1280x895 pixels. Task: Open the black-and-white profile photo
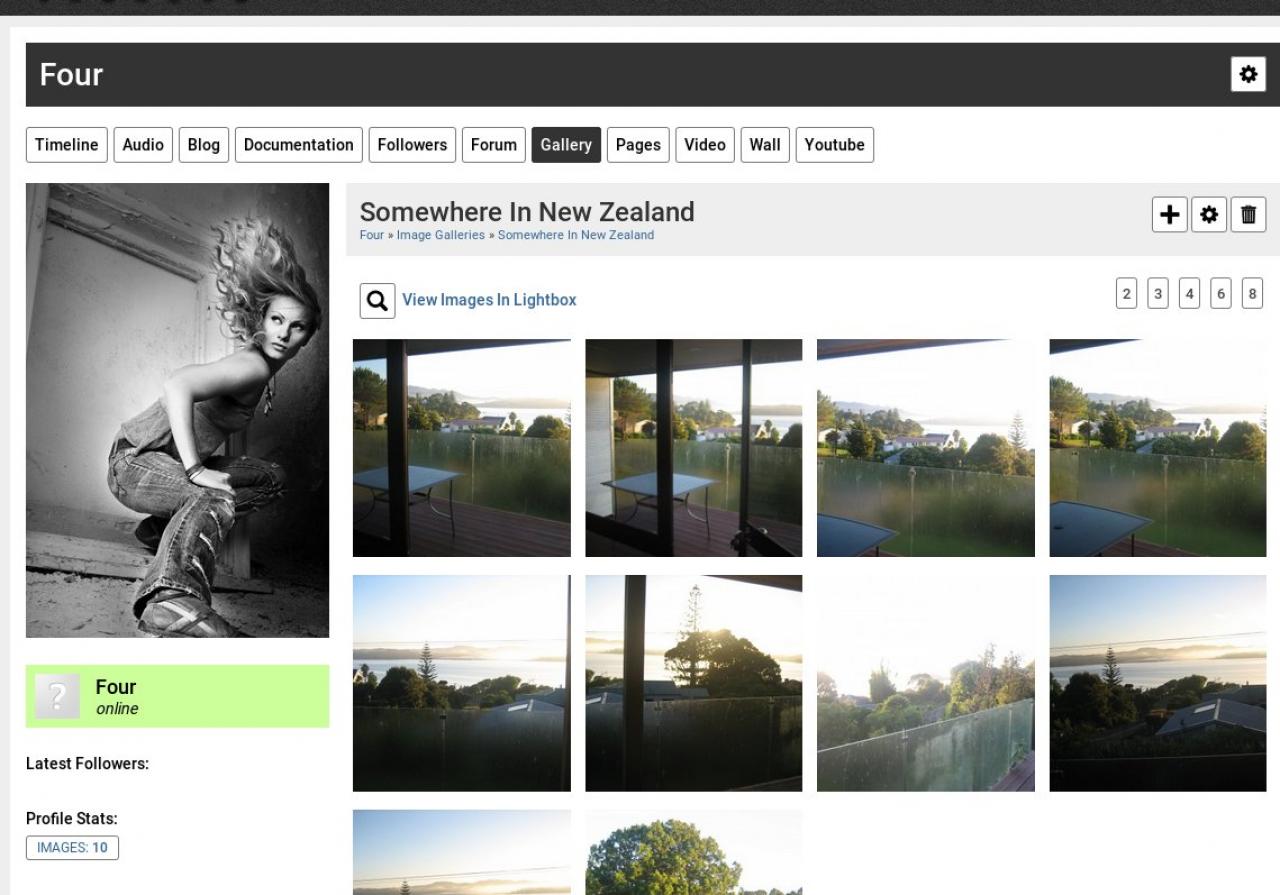coord(177,410)
